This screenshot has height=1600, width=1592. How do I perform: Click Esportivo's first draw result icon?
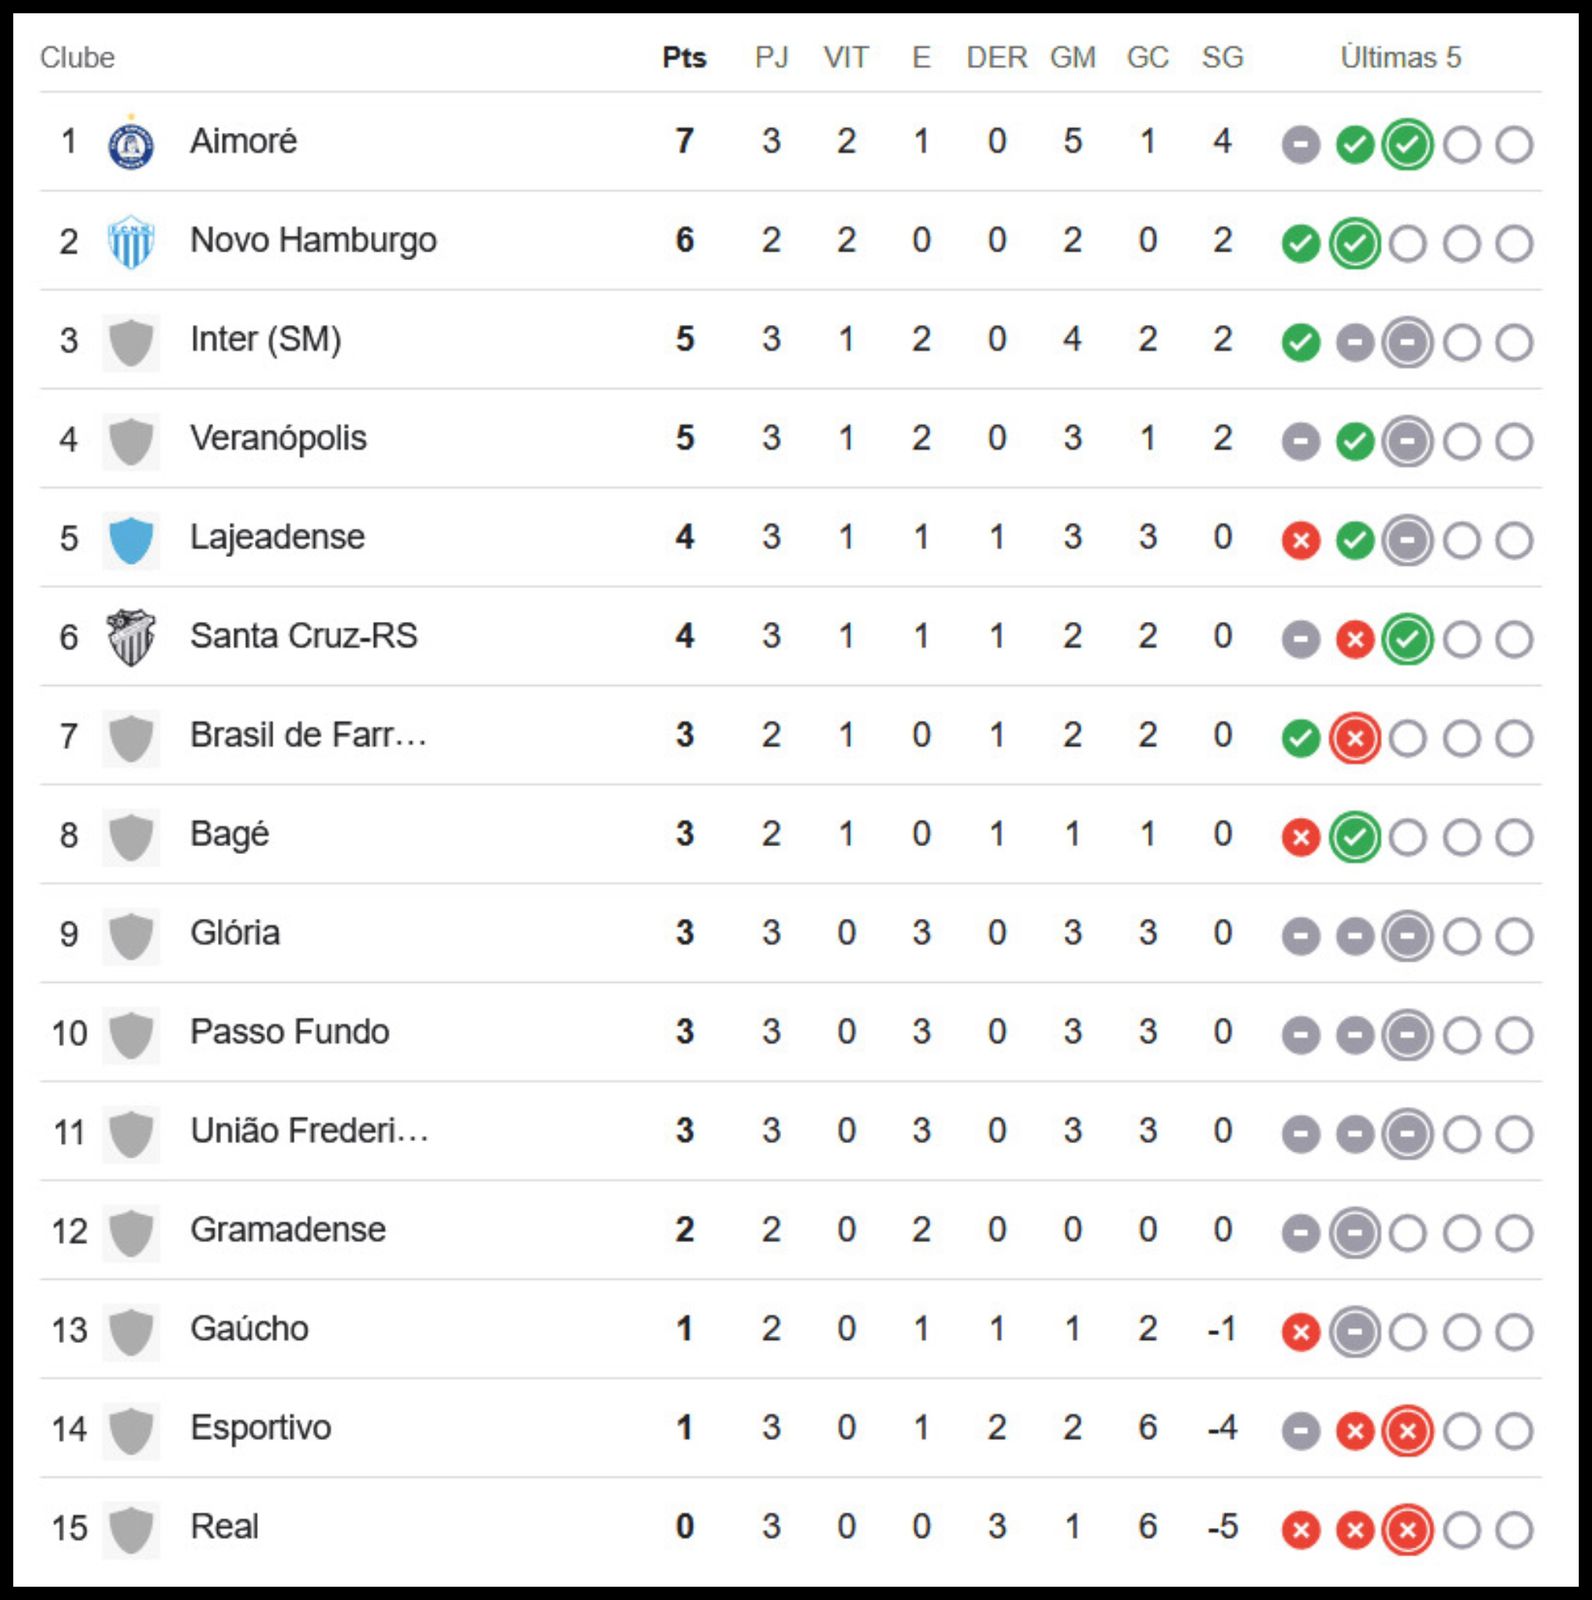click(1301, 1431)
